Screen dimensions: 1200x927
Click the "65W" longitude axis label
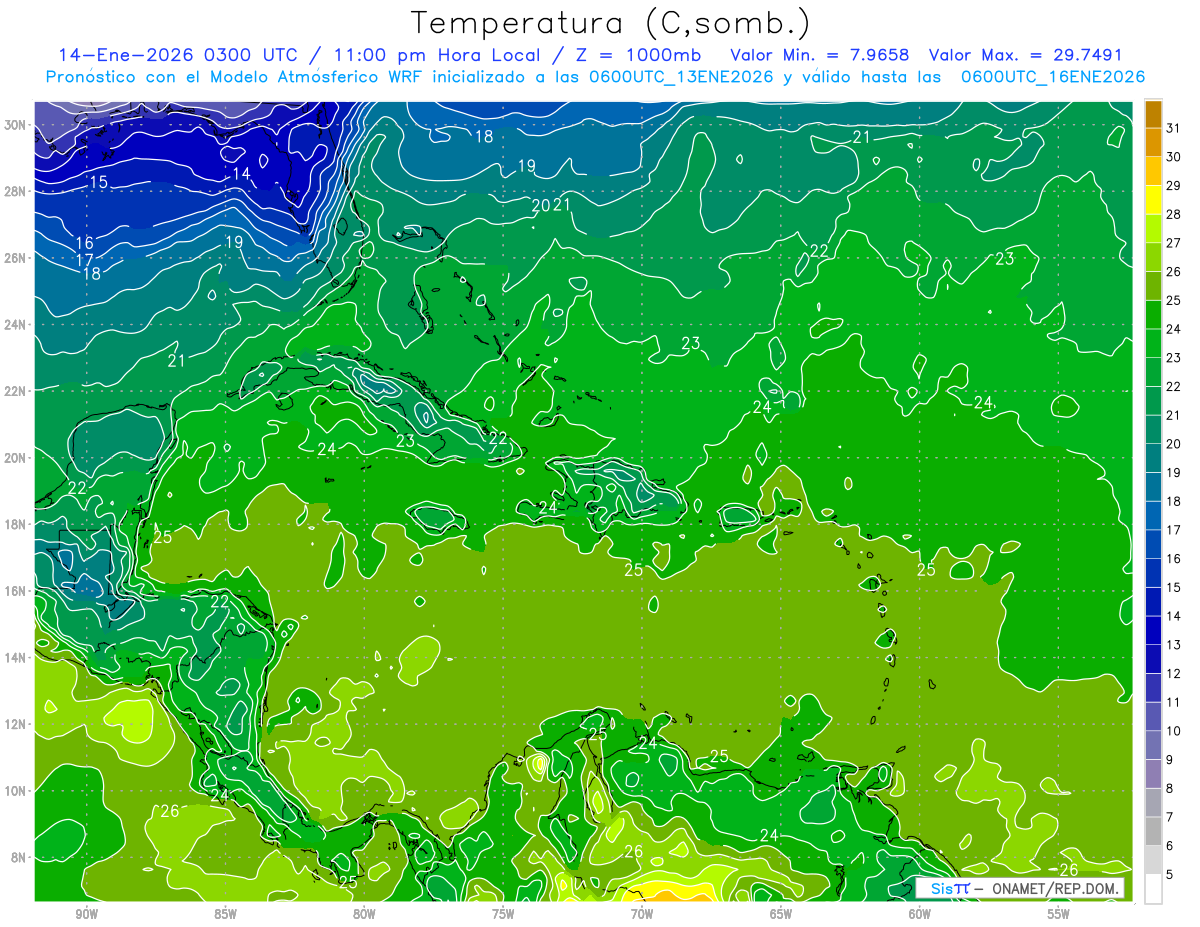click(x=781, y=914)
